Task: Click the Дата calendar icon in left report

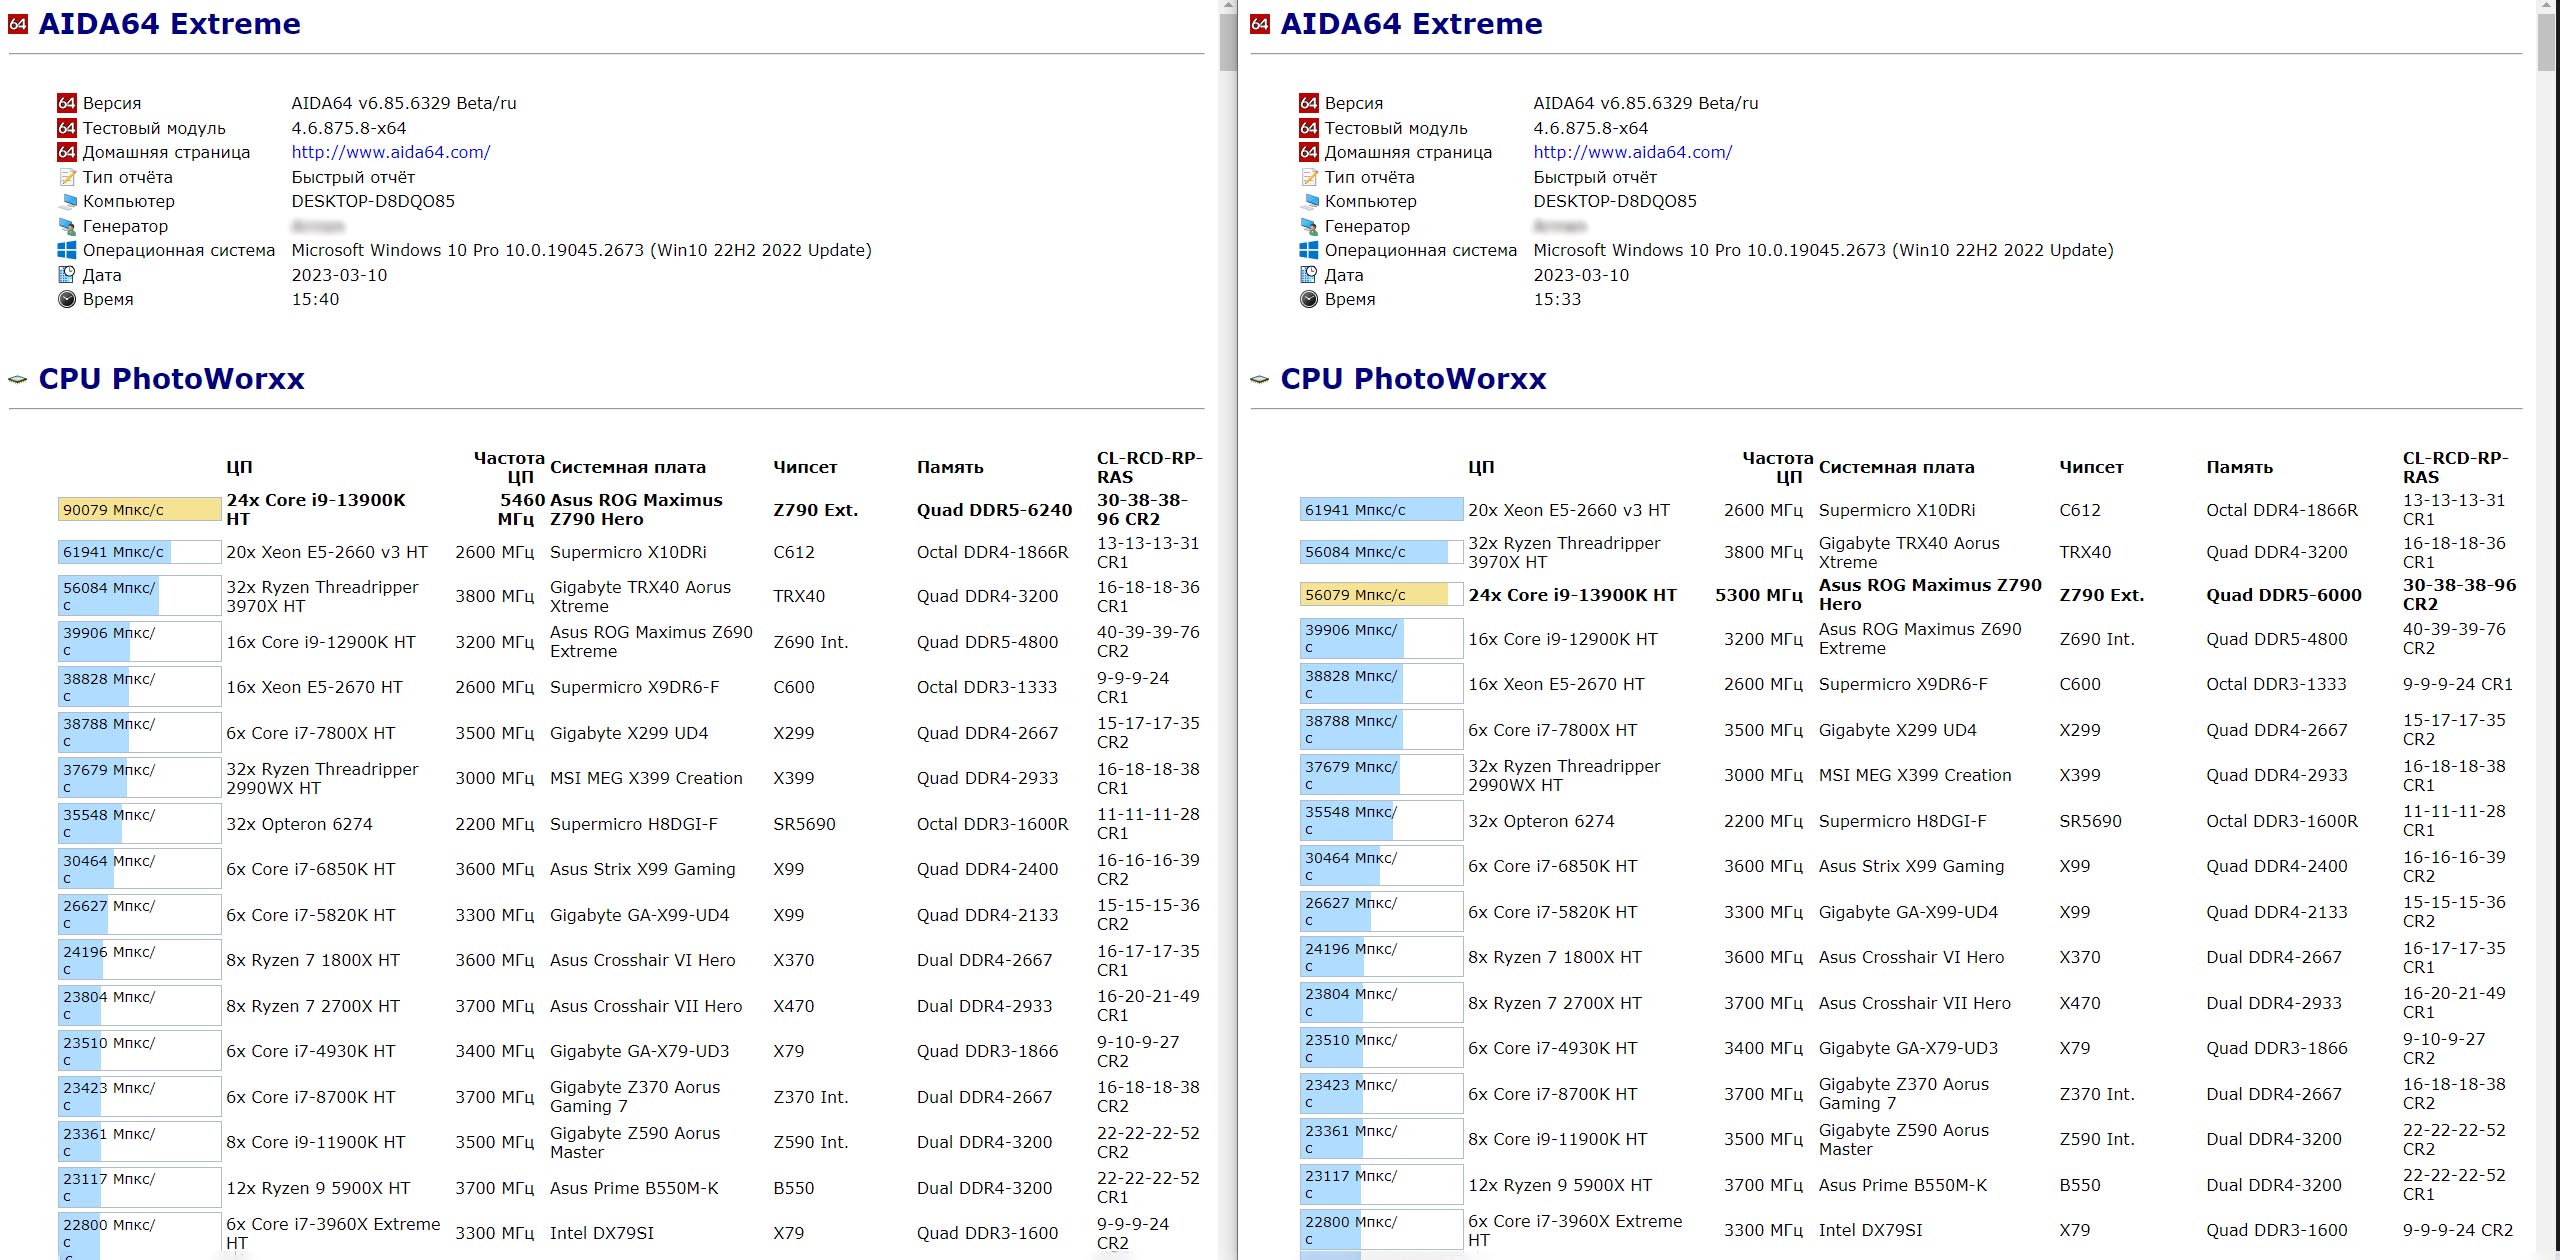Action: click(67, 275)
